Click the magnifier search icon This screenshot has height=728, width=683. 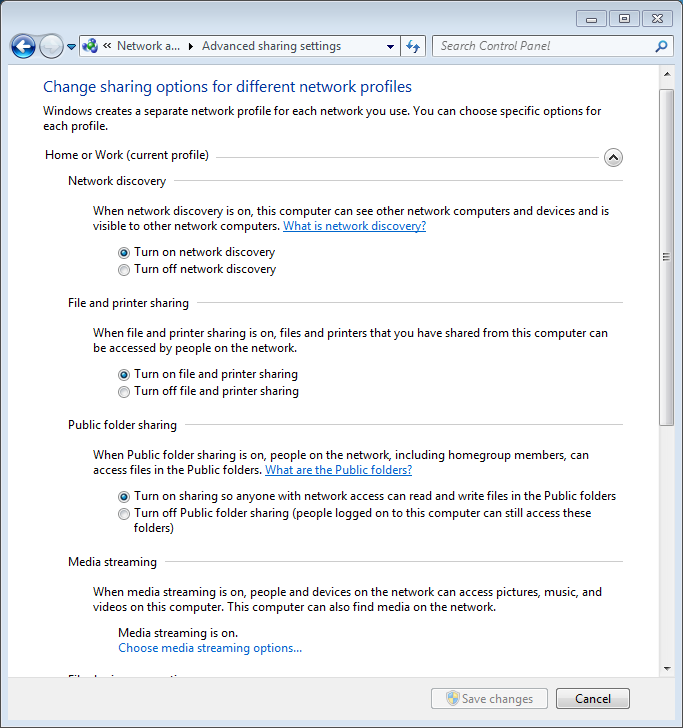661,46
